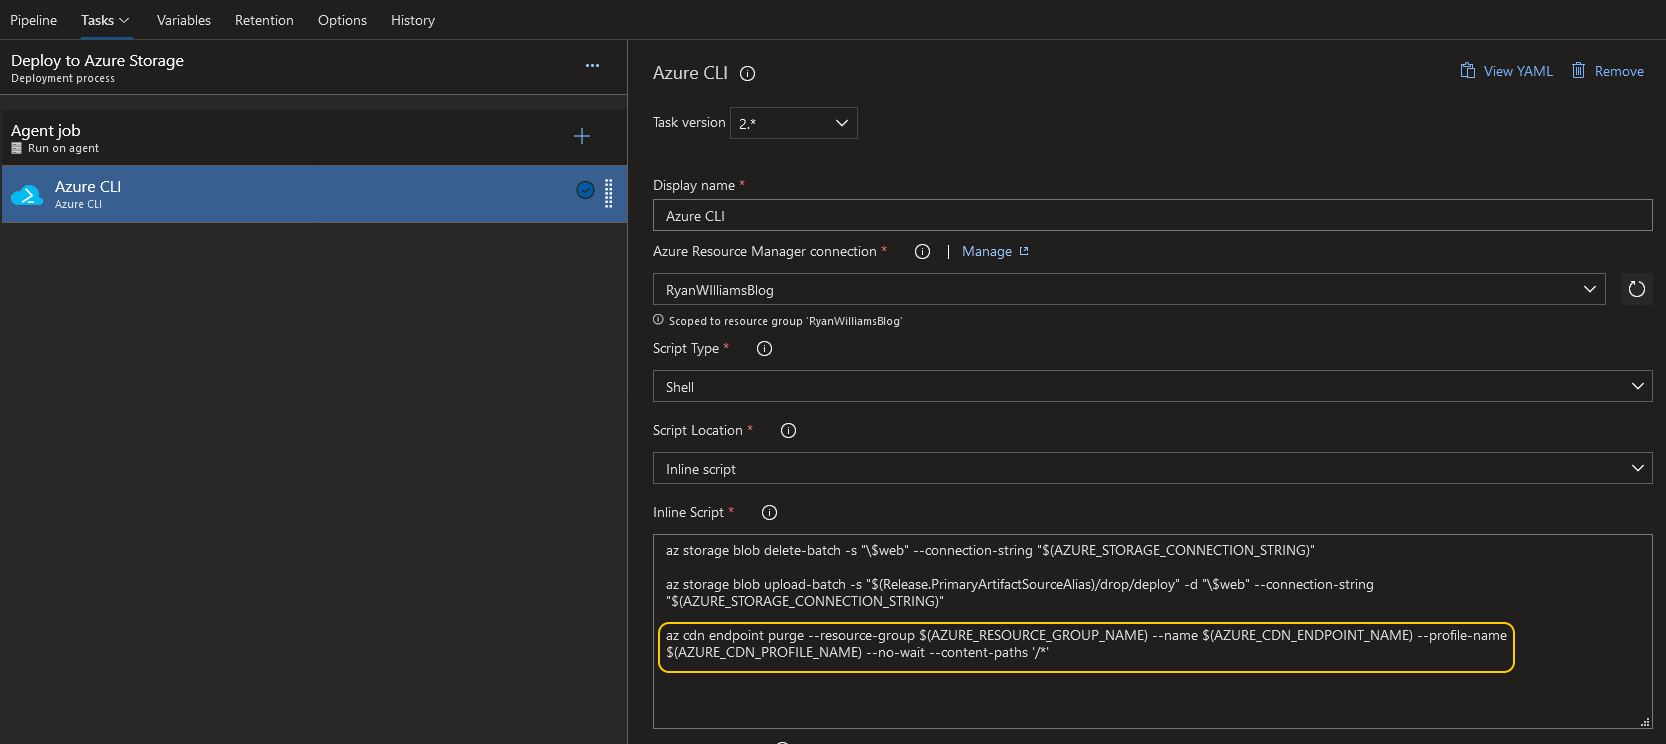Click the trash can Remove icon
Image resolution: width=1666 pixels, height=744 pixels.
point(1578,70)
